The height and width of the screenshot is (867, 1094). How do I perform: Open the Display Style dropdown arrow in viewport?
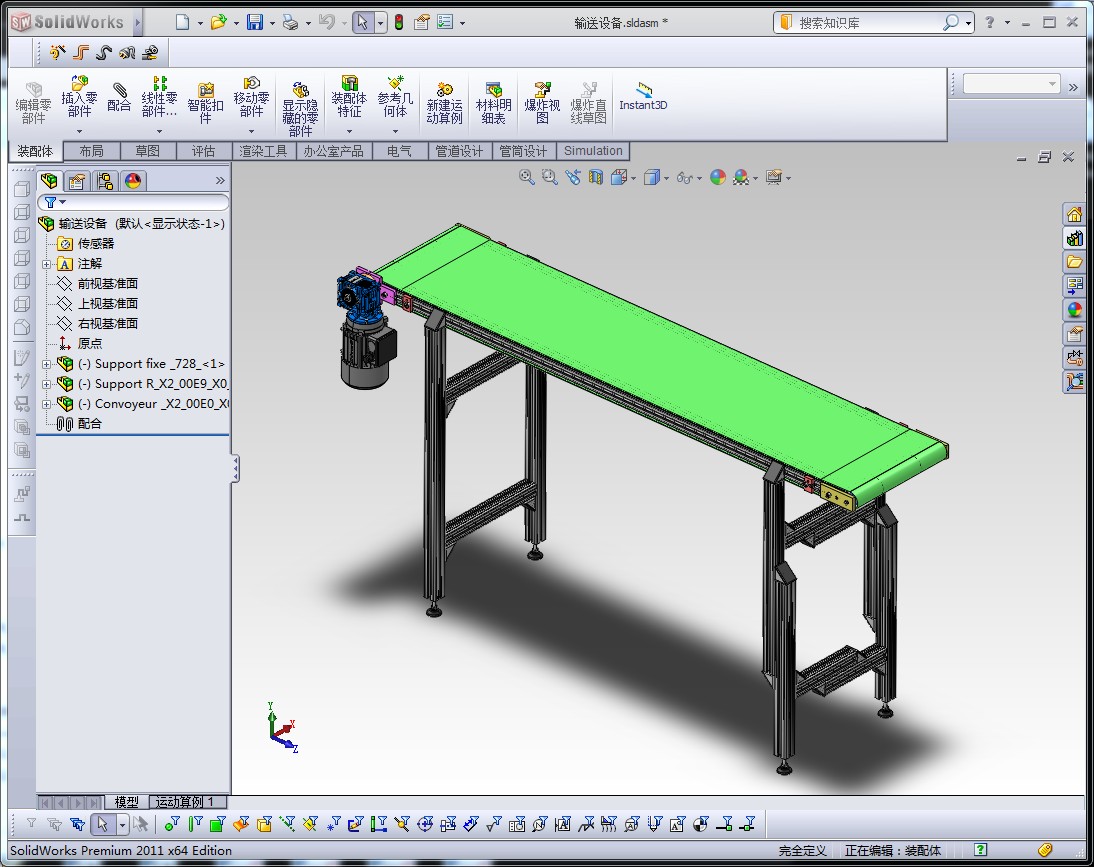[x=666, y=179]
